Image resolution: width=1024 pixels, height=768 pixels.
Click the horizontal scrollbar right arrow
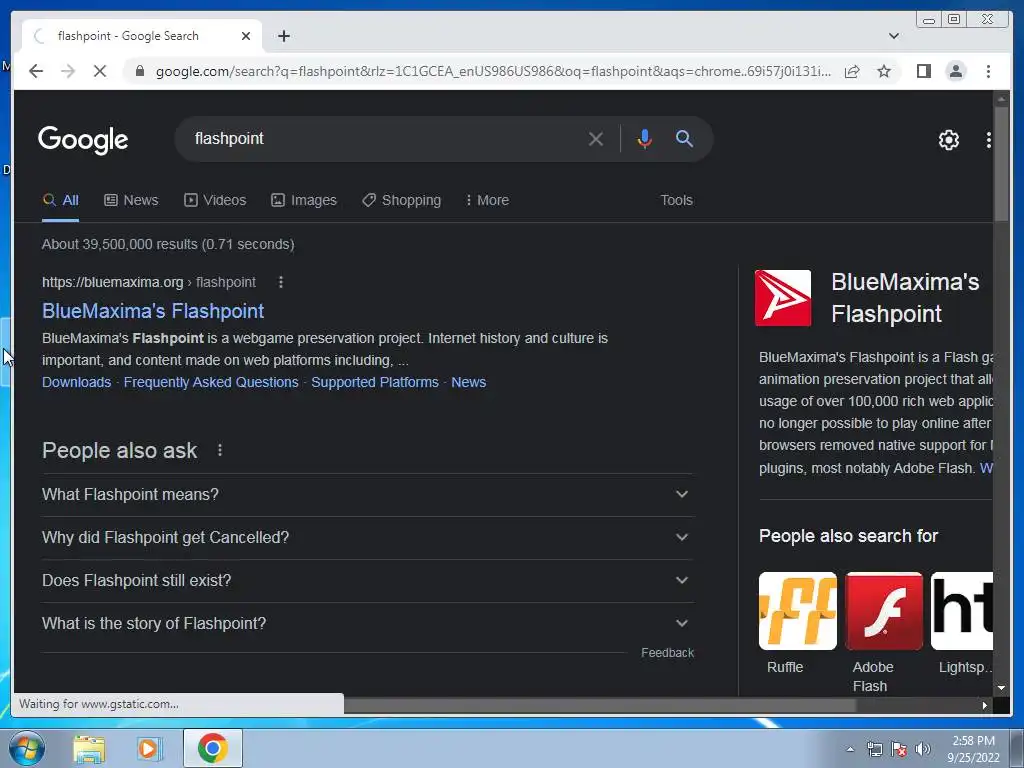(985, 705)
